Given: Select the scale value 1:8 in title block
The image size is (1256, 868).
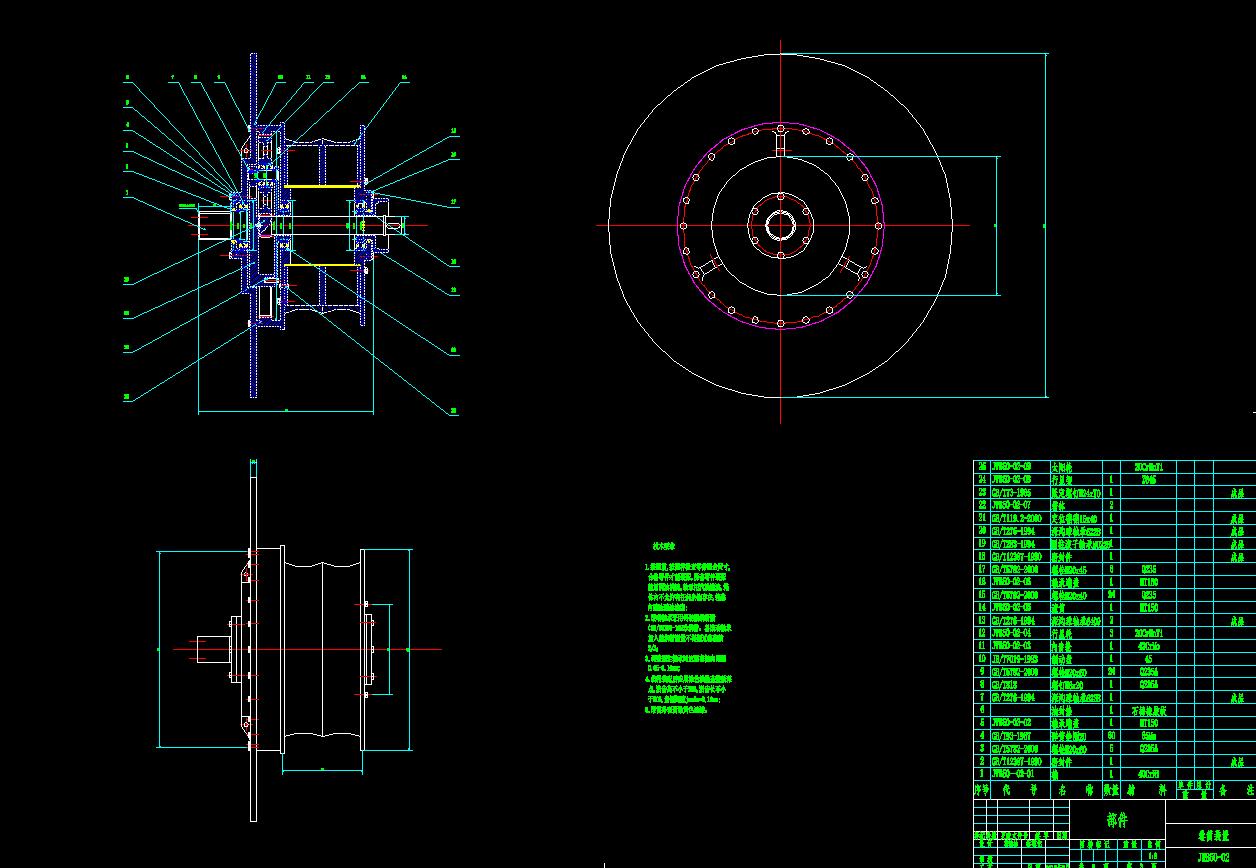Looking at the screenshot, I should 1153,856.
